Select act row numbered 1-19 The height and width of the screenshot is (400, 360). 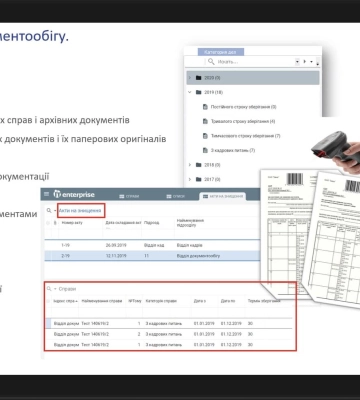(152, 245)
